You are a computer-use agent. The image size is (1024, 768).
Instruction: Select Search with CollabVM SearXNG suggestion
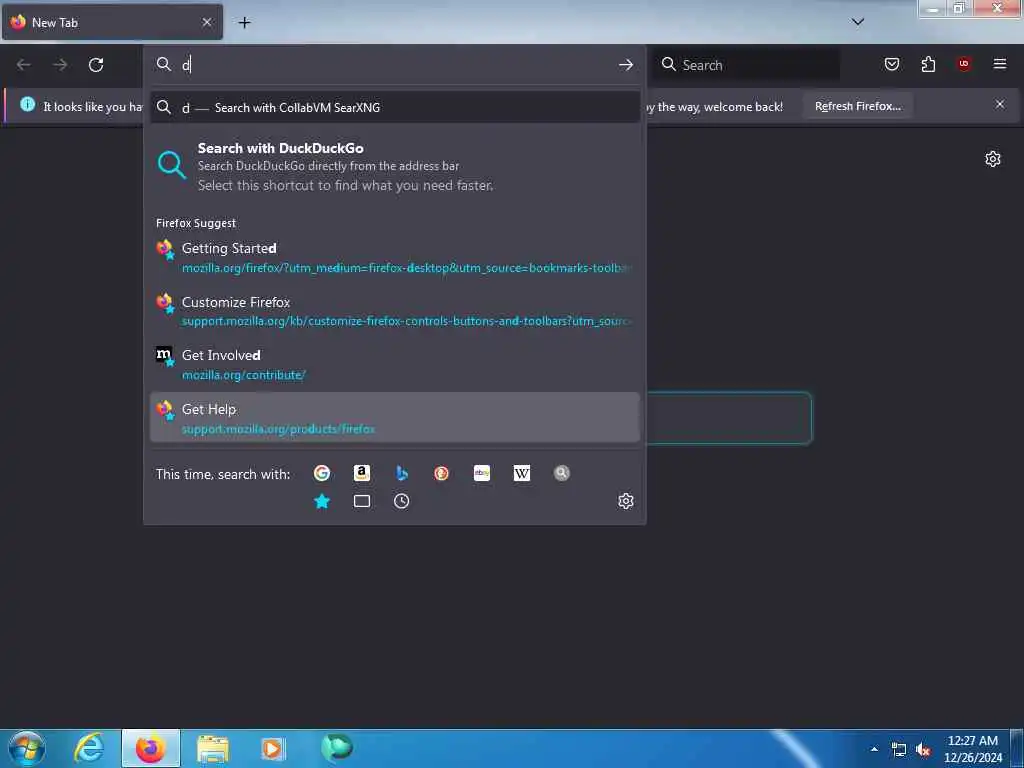pyautogui.click(x=394, y=107)
